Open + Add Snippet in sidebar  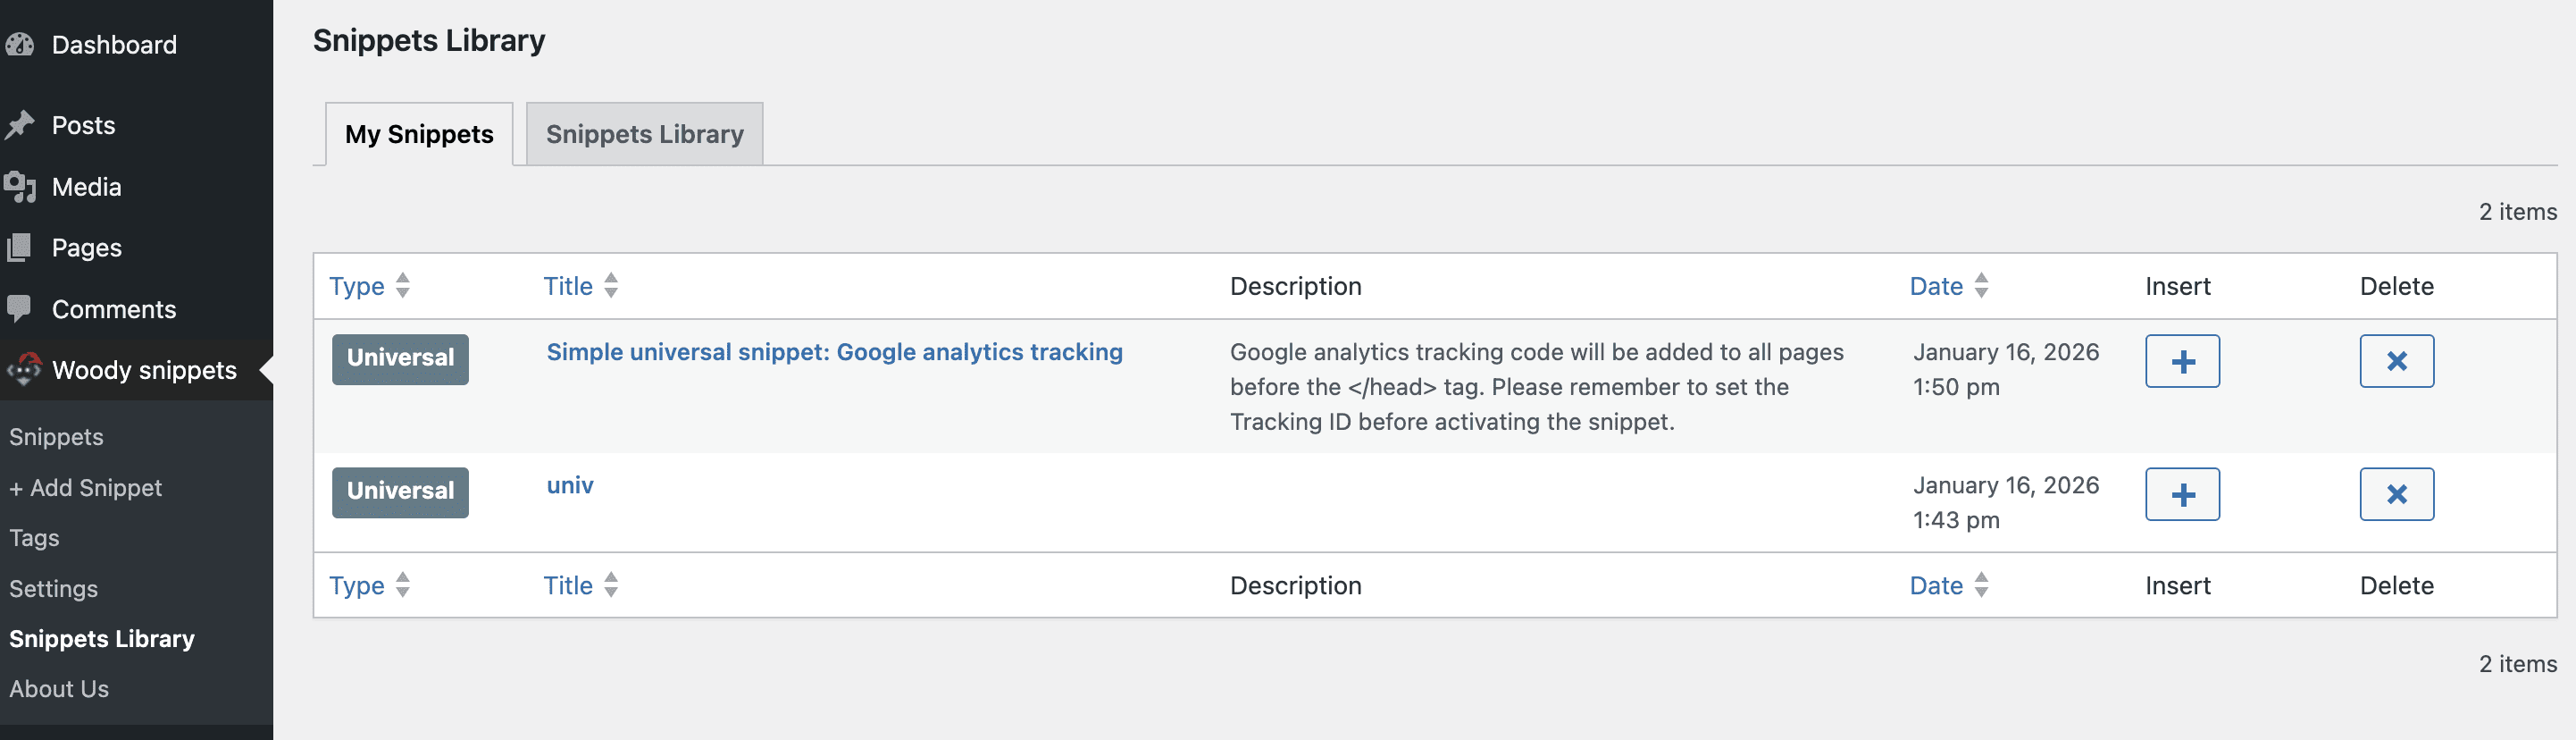pos(86,488)
